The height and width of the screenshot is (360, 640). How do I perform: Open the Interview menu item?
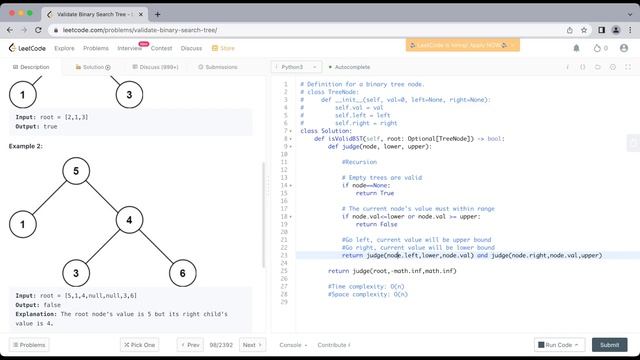click(x=129, y=48)
